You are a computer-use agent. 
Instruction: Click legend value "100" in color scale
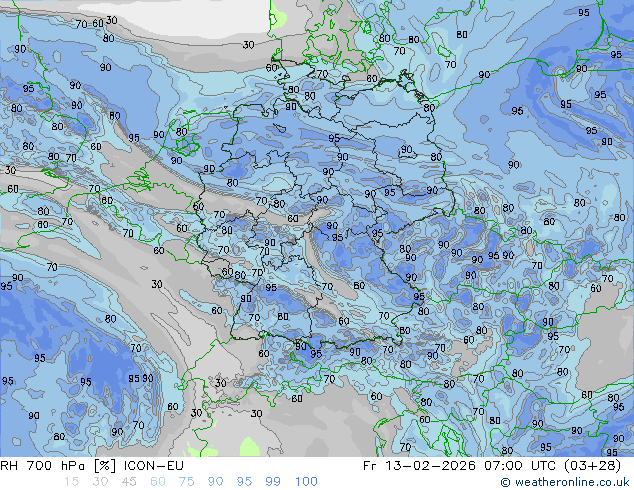click(x=306, y=482)
